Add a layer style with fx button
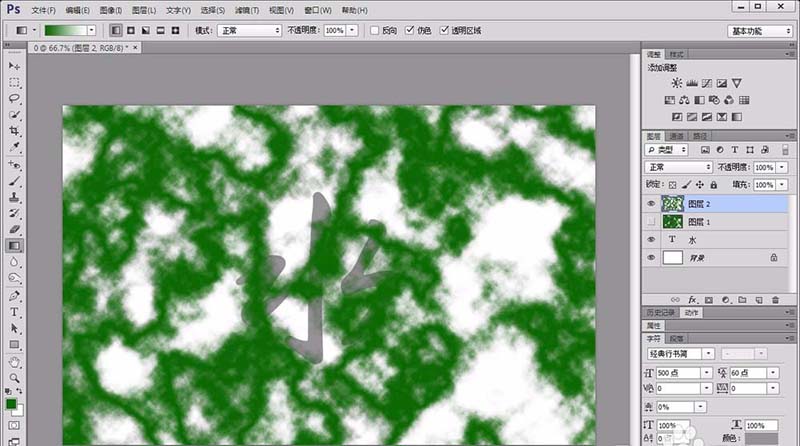Screen dimensions: 800x446 point(692,300)
